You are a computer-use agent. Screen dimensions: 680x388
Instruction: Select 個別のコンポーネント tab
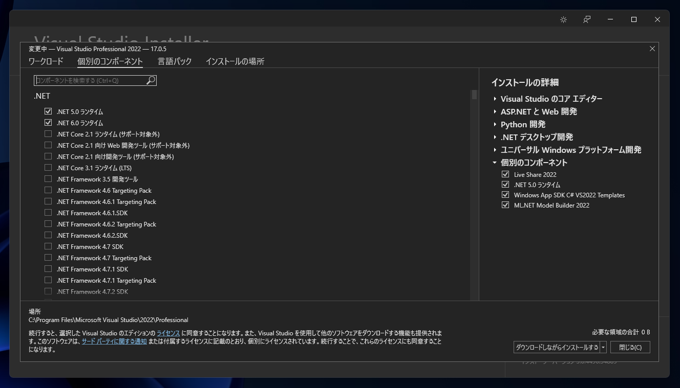110,61
